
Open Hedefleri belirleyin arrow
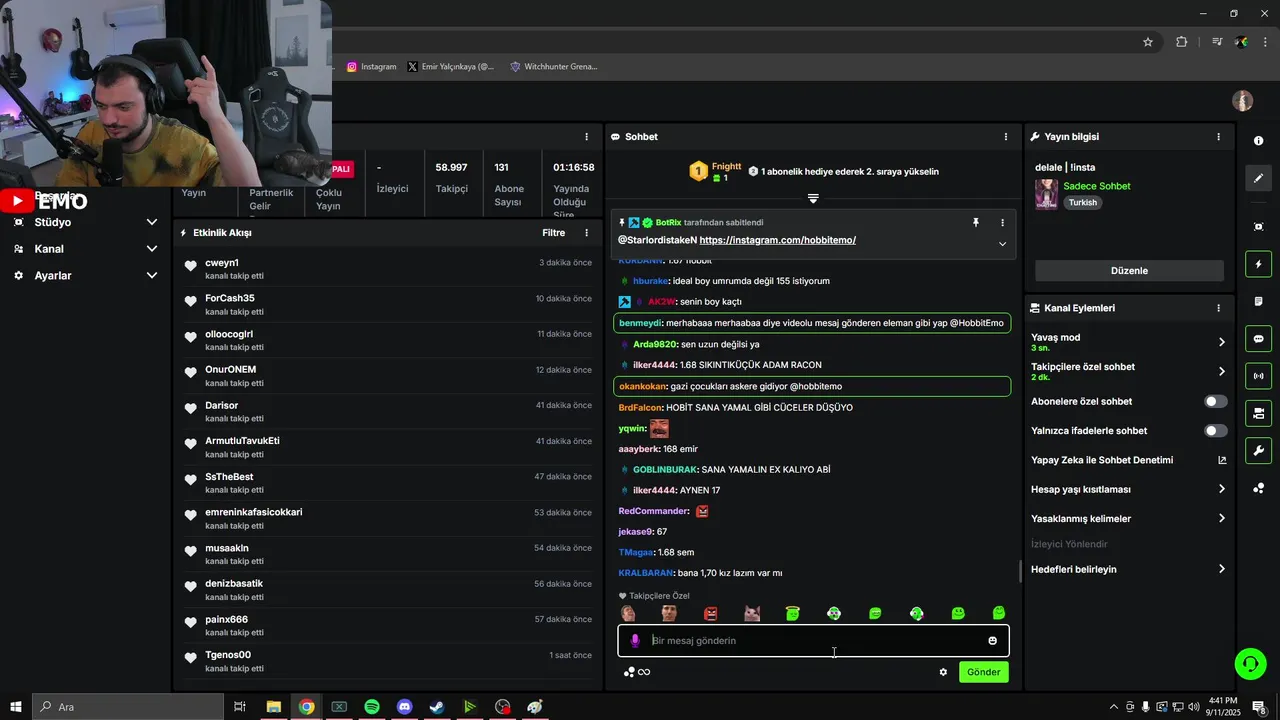tap(1221, 569)
